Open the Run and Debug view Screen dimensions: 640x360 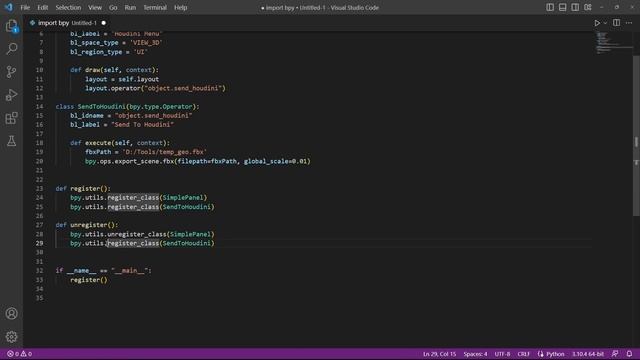11,95
